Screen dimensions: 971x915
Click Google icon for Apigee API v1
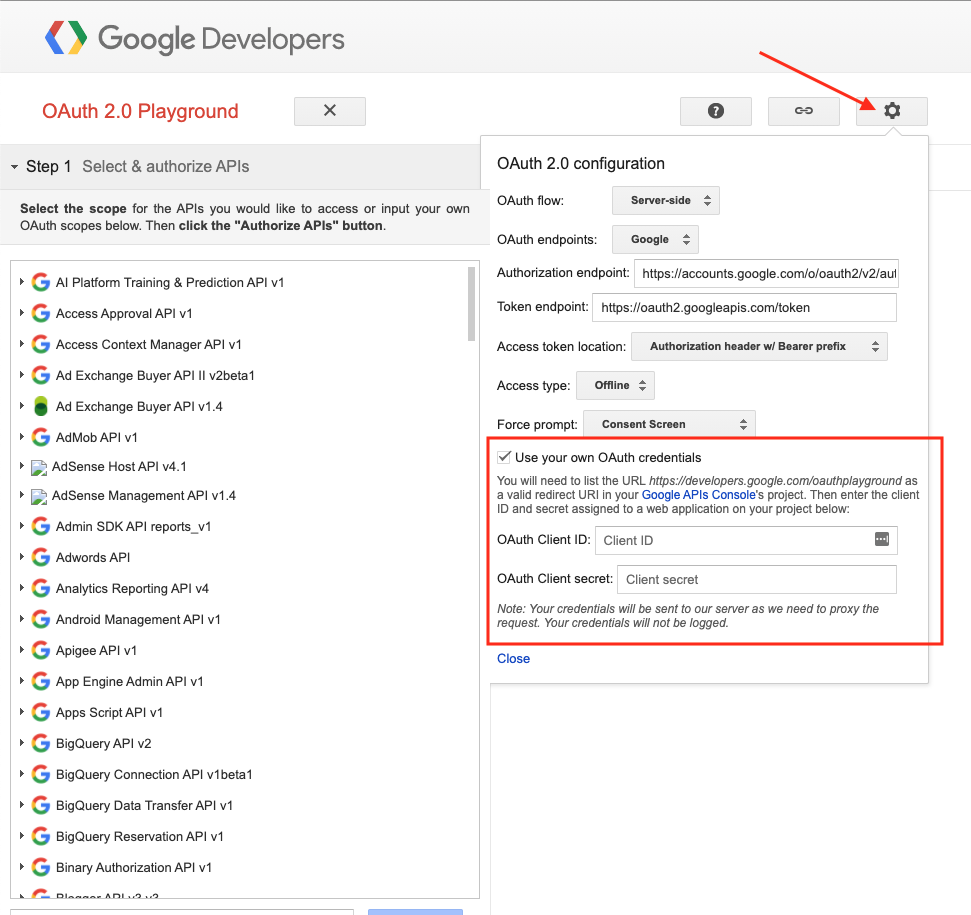coord(41,650)
